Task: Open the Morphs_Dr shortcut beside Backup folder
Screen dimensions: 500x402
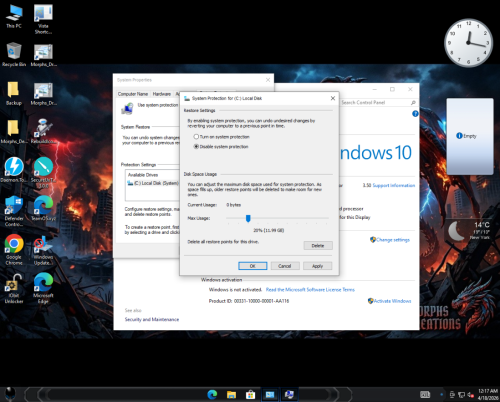Action: tap(43, 93)
